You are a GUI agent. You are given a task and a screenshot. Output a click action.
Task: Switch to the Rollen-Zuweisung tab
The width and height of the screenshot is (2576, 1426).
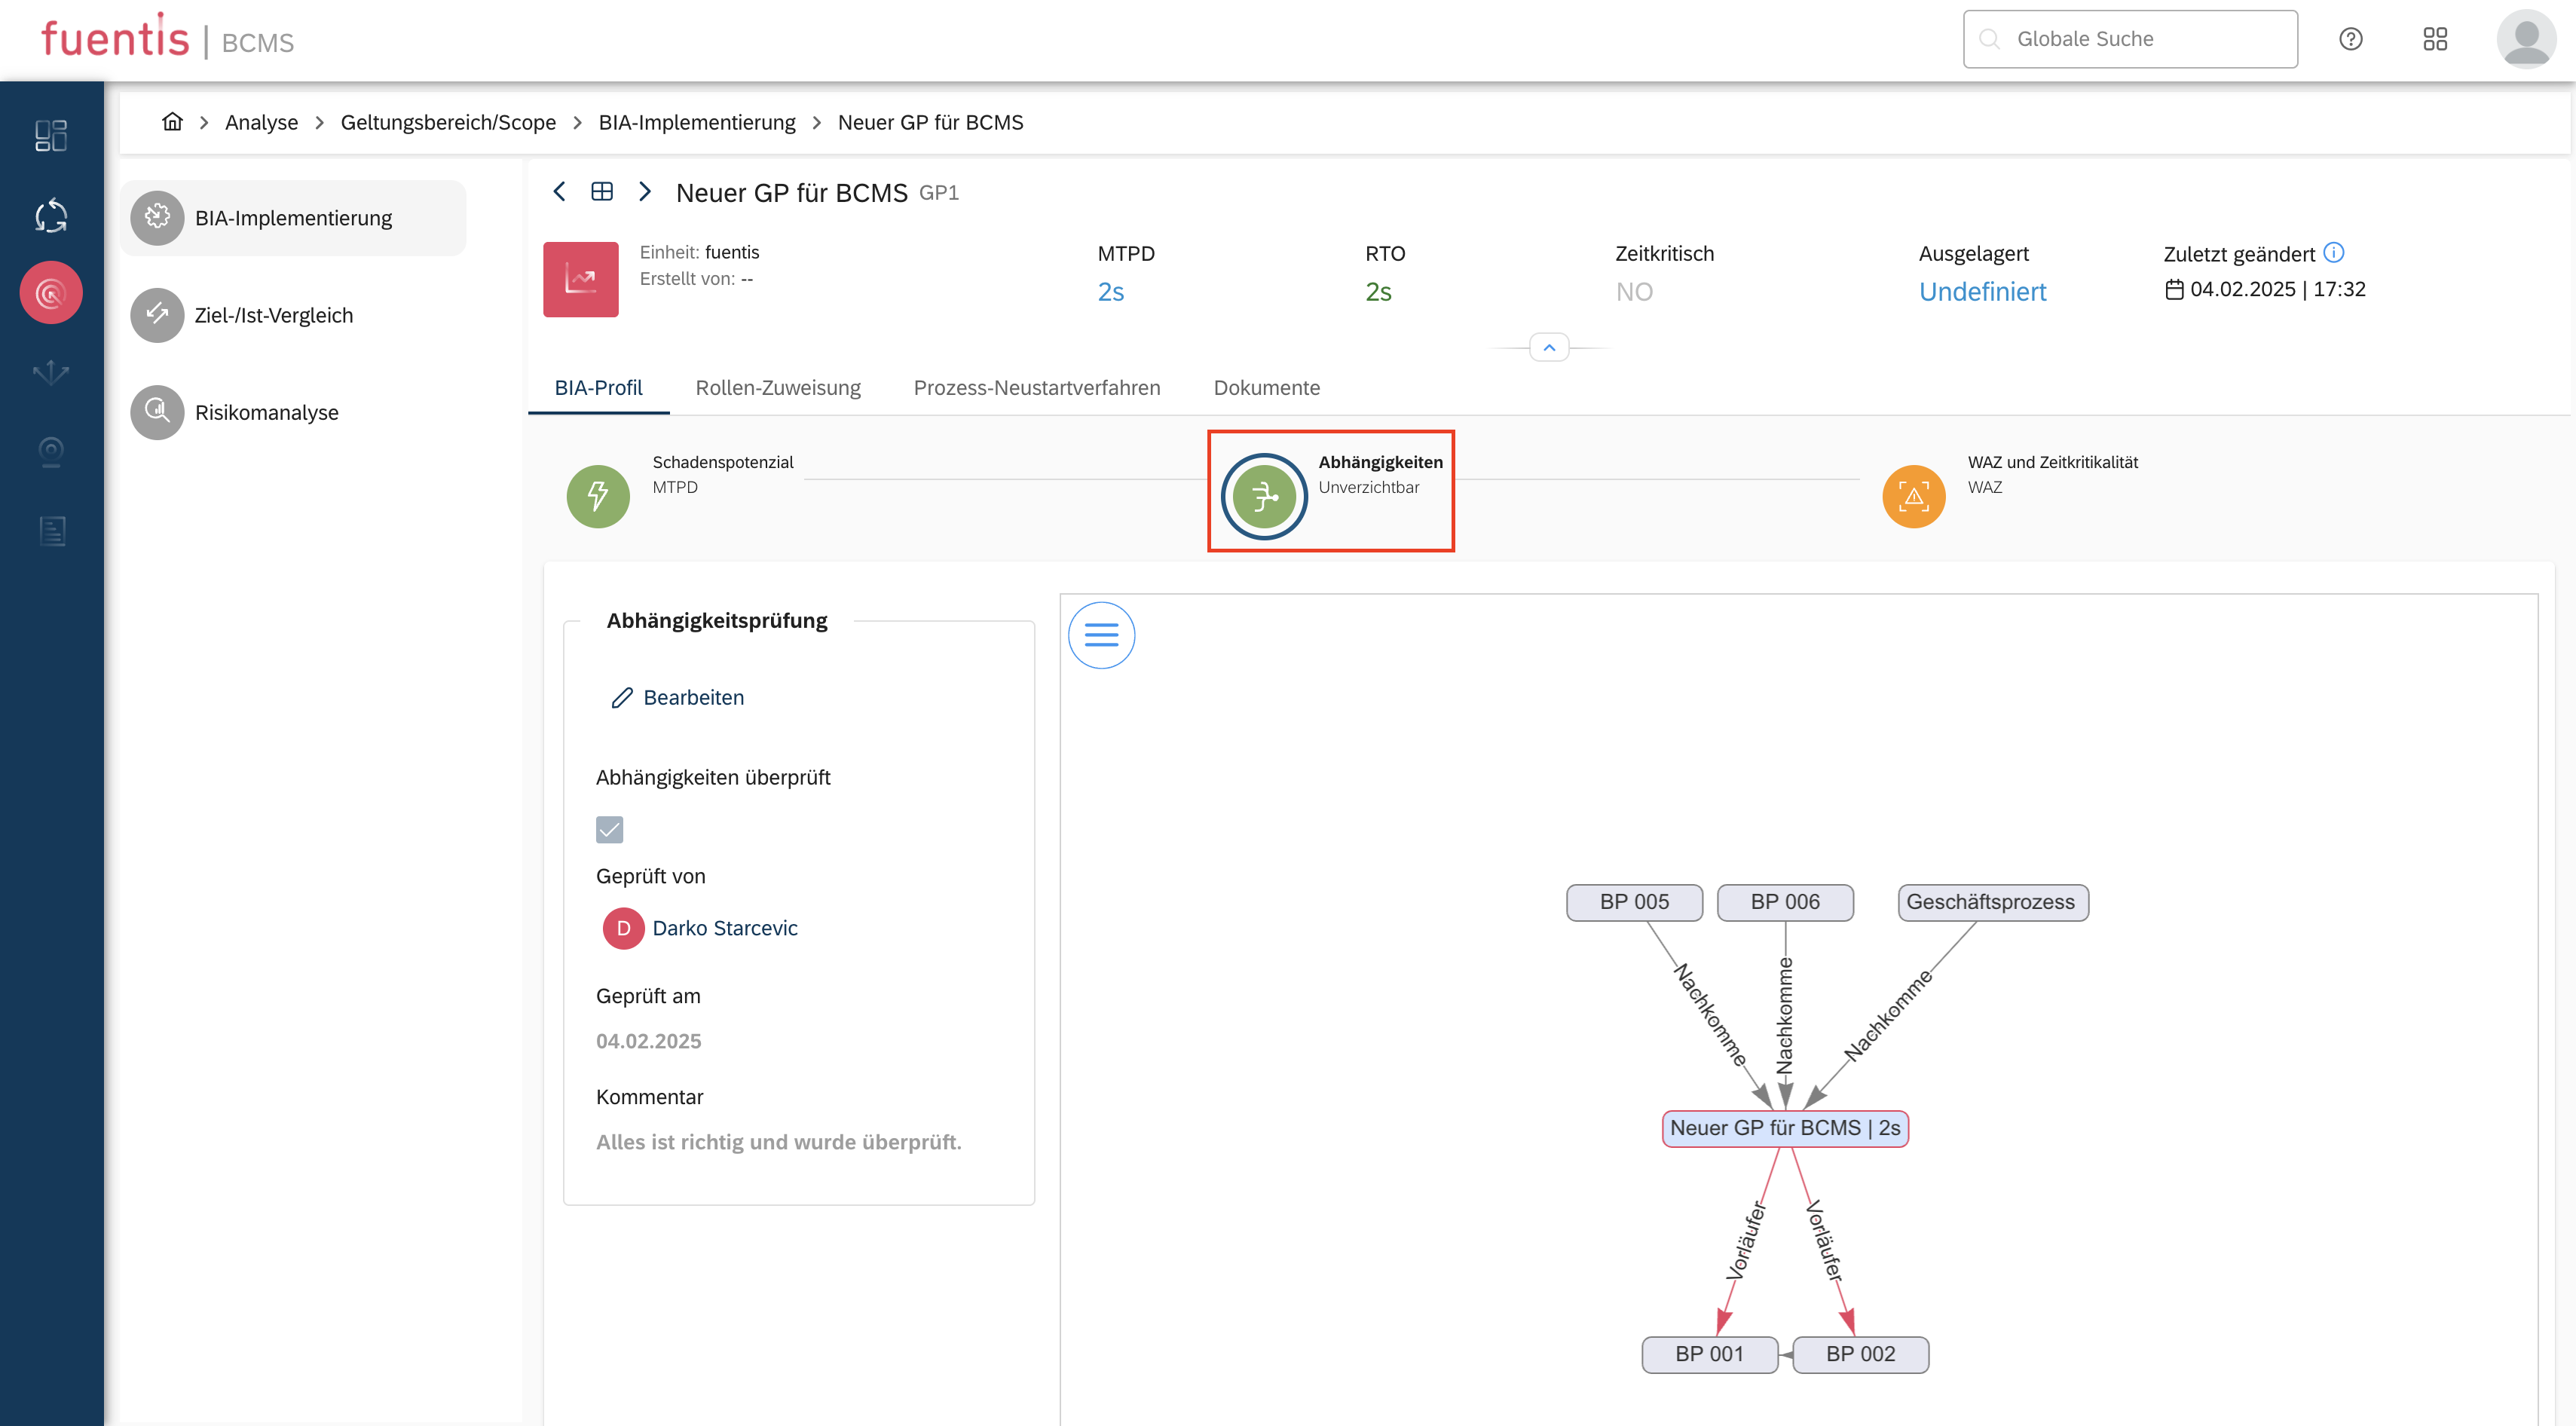point(777,388)
